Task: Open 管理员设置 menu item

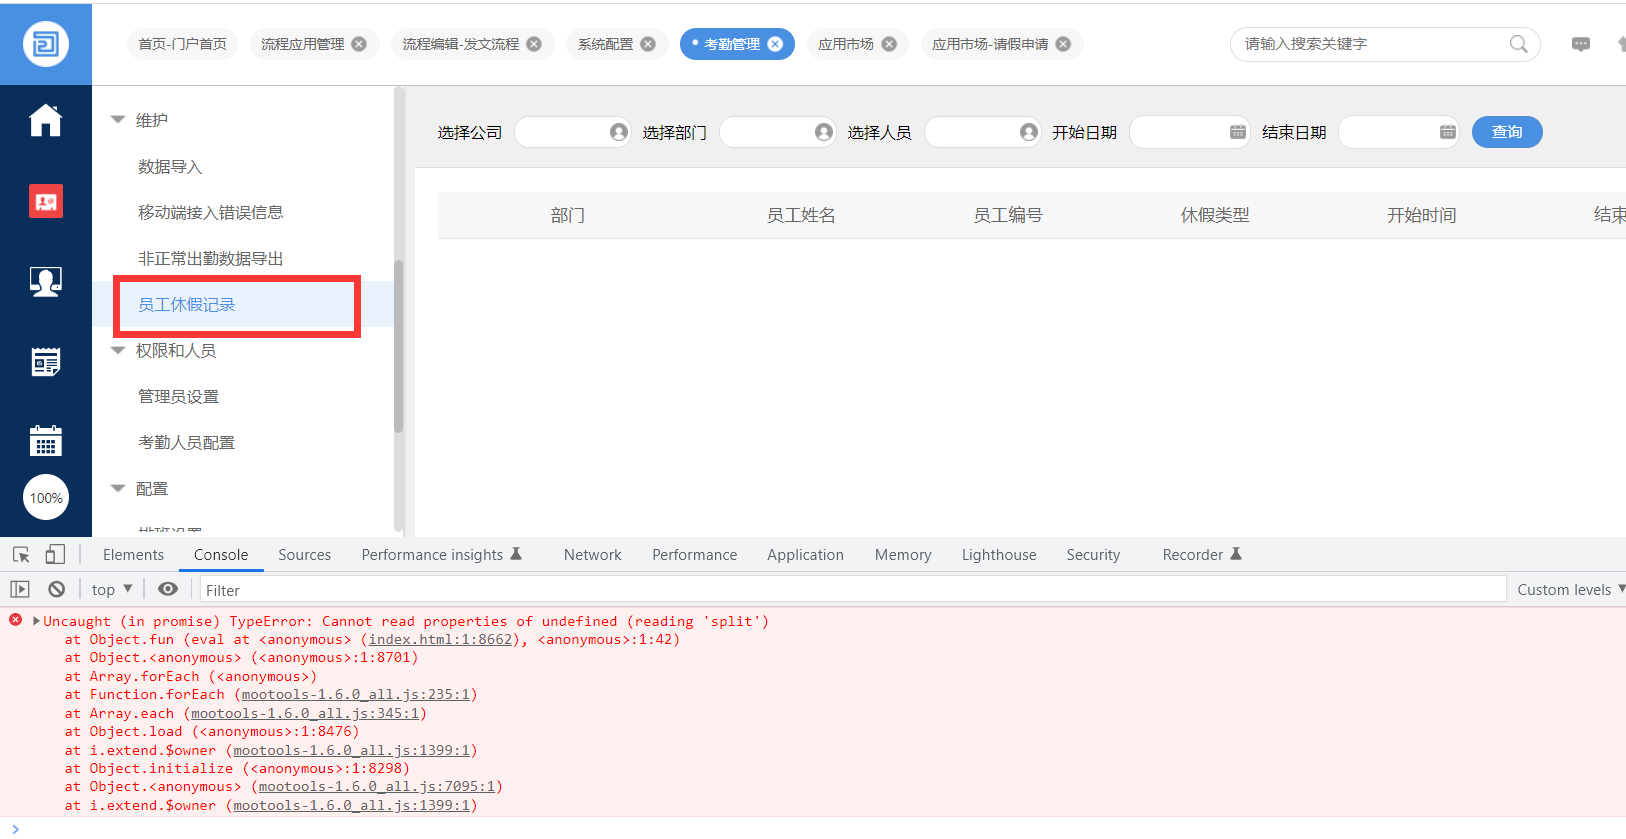Action: [178, 396]
